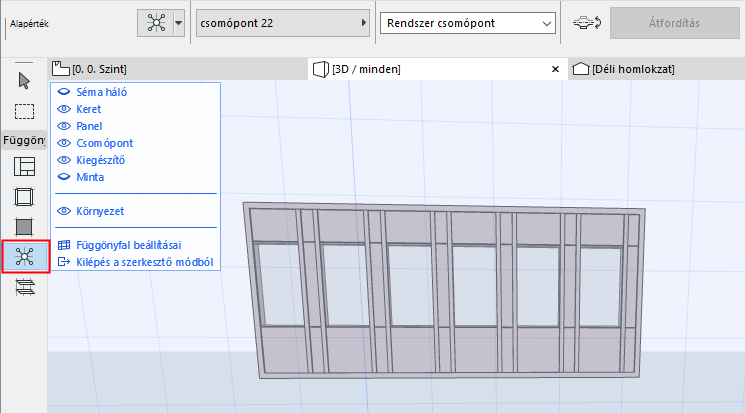This screenshot has height=413, width=745.
Task: Select the Panel tool
Action: pyautogui.click(x=24, y=227)
